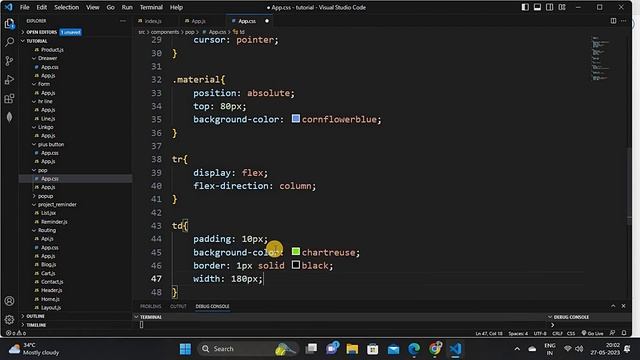Open the Selection menu
Viewport: 640px width, 360px height.
click(67, 7)
